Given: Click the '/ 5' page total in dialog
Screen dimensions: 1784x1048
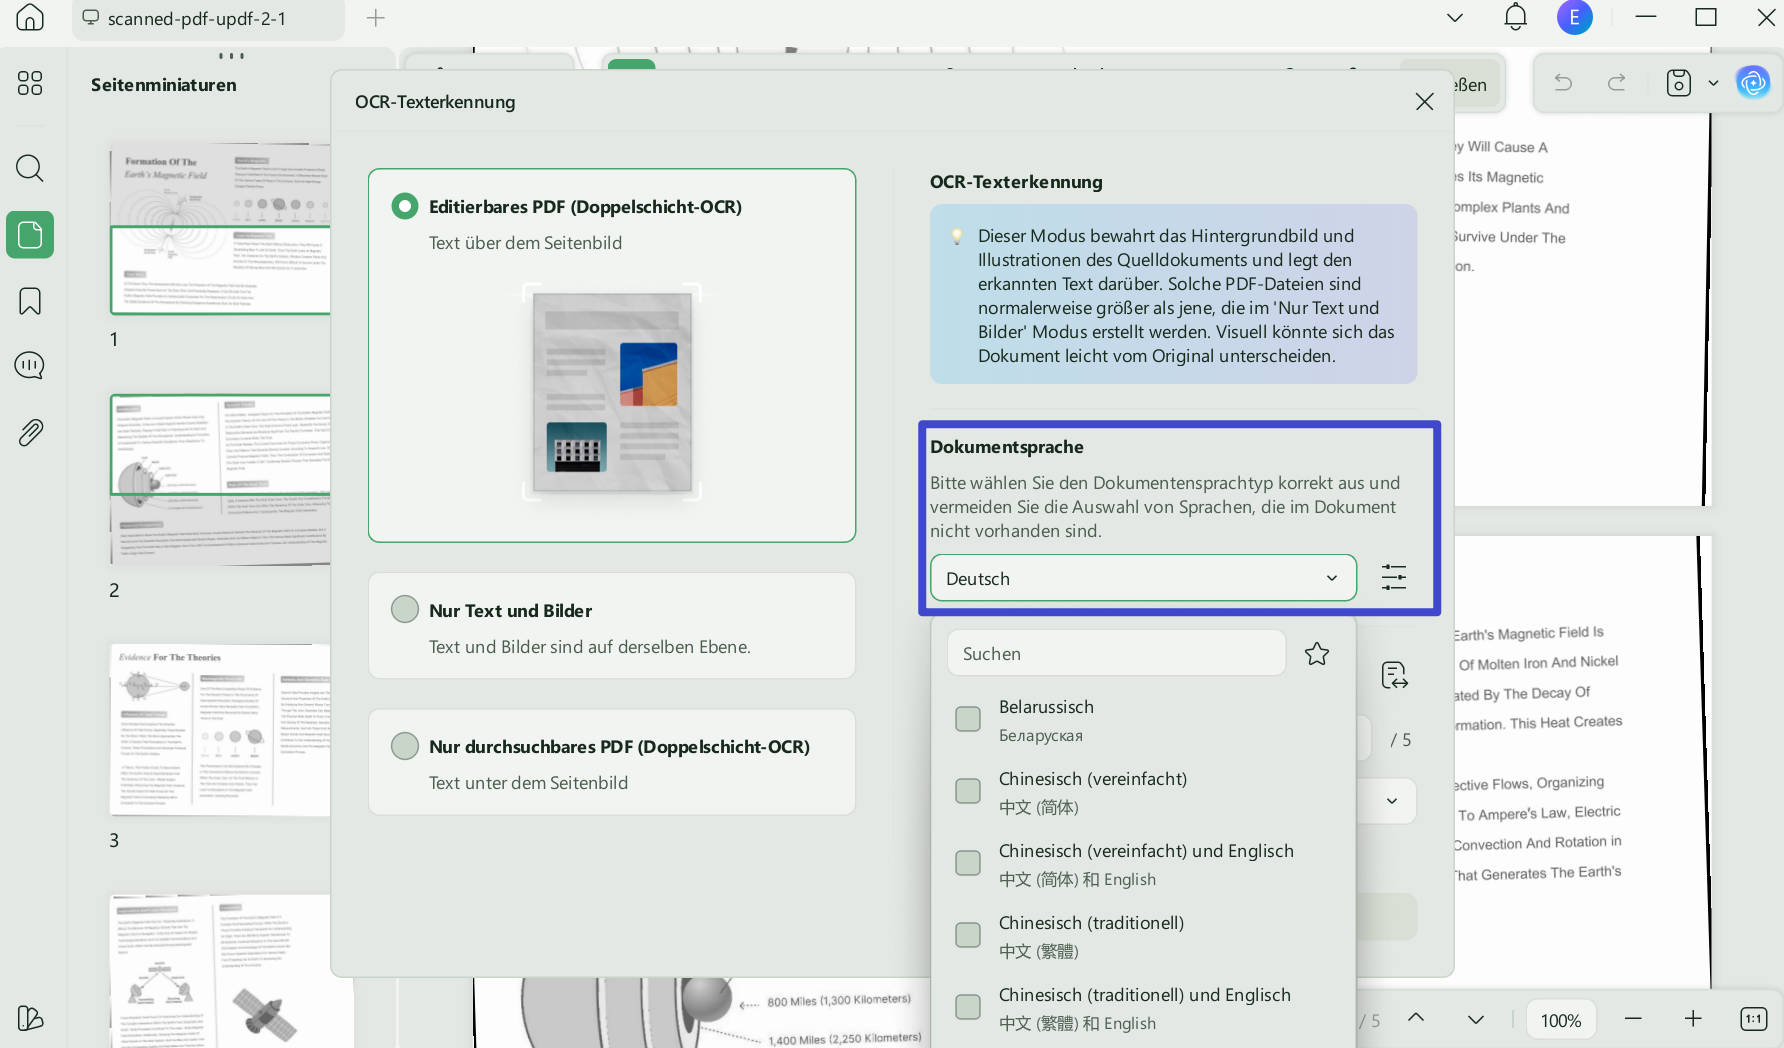Looking at the screenshot, I should point(1401,740).
